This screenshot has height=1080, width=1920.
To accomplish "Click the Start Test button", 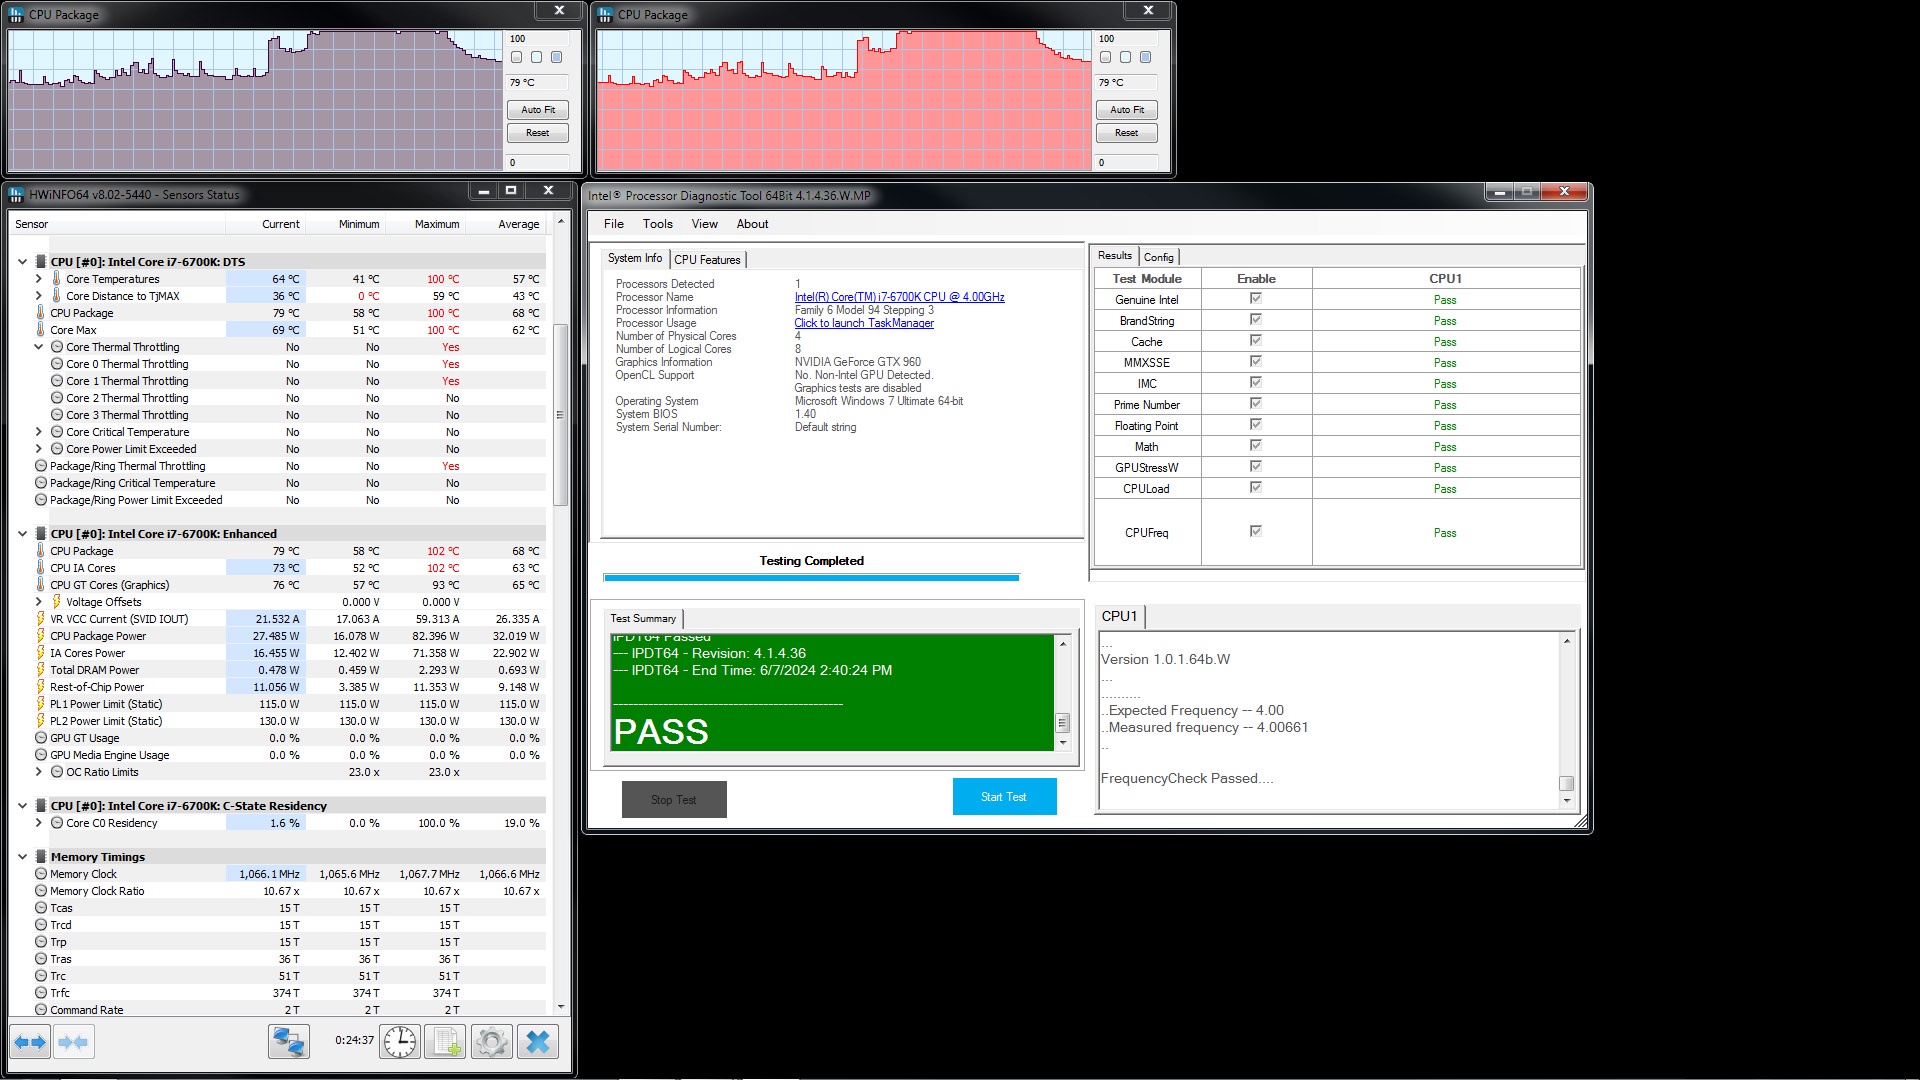I will (1004, 797).
